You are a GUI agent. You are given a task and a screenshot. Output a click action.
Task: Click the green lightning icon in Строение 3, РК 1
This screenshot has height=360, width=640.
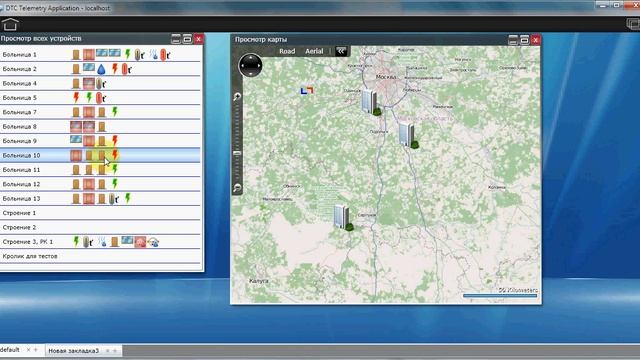click(76, 241)
